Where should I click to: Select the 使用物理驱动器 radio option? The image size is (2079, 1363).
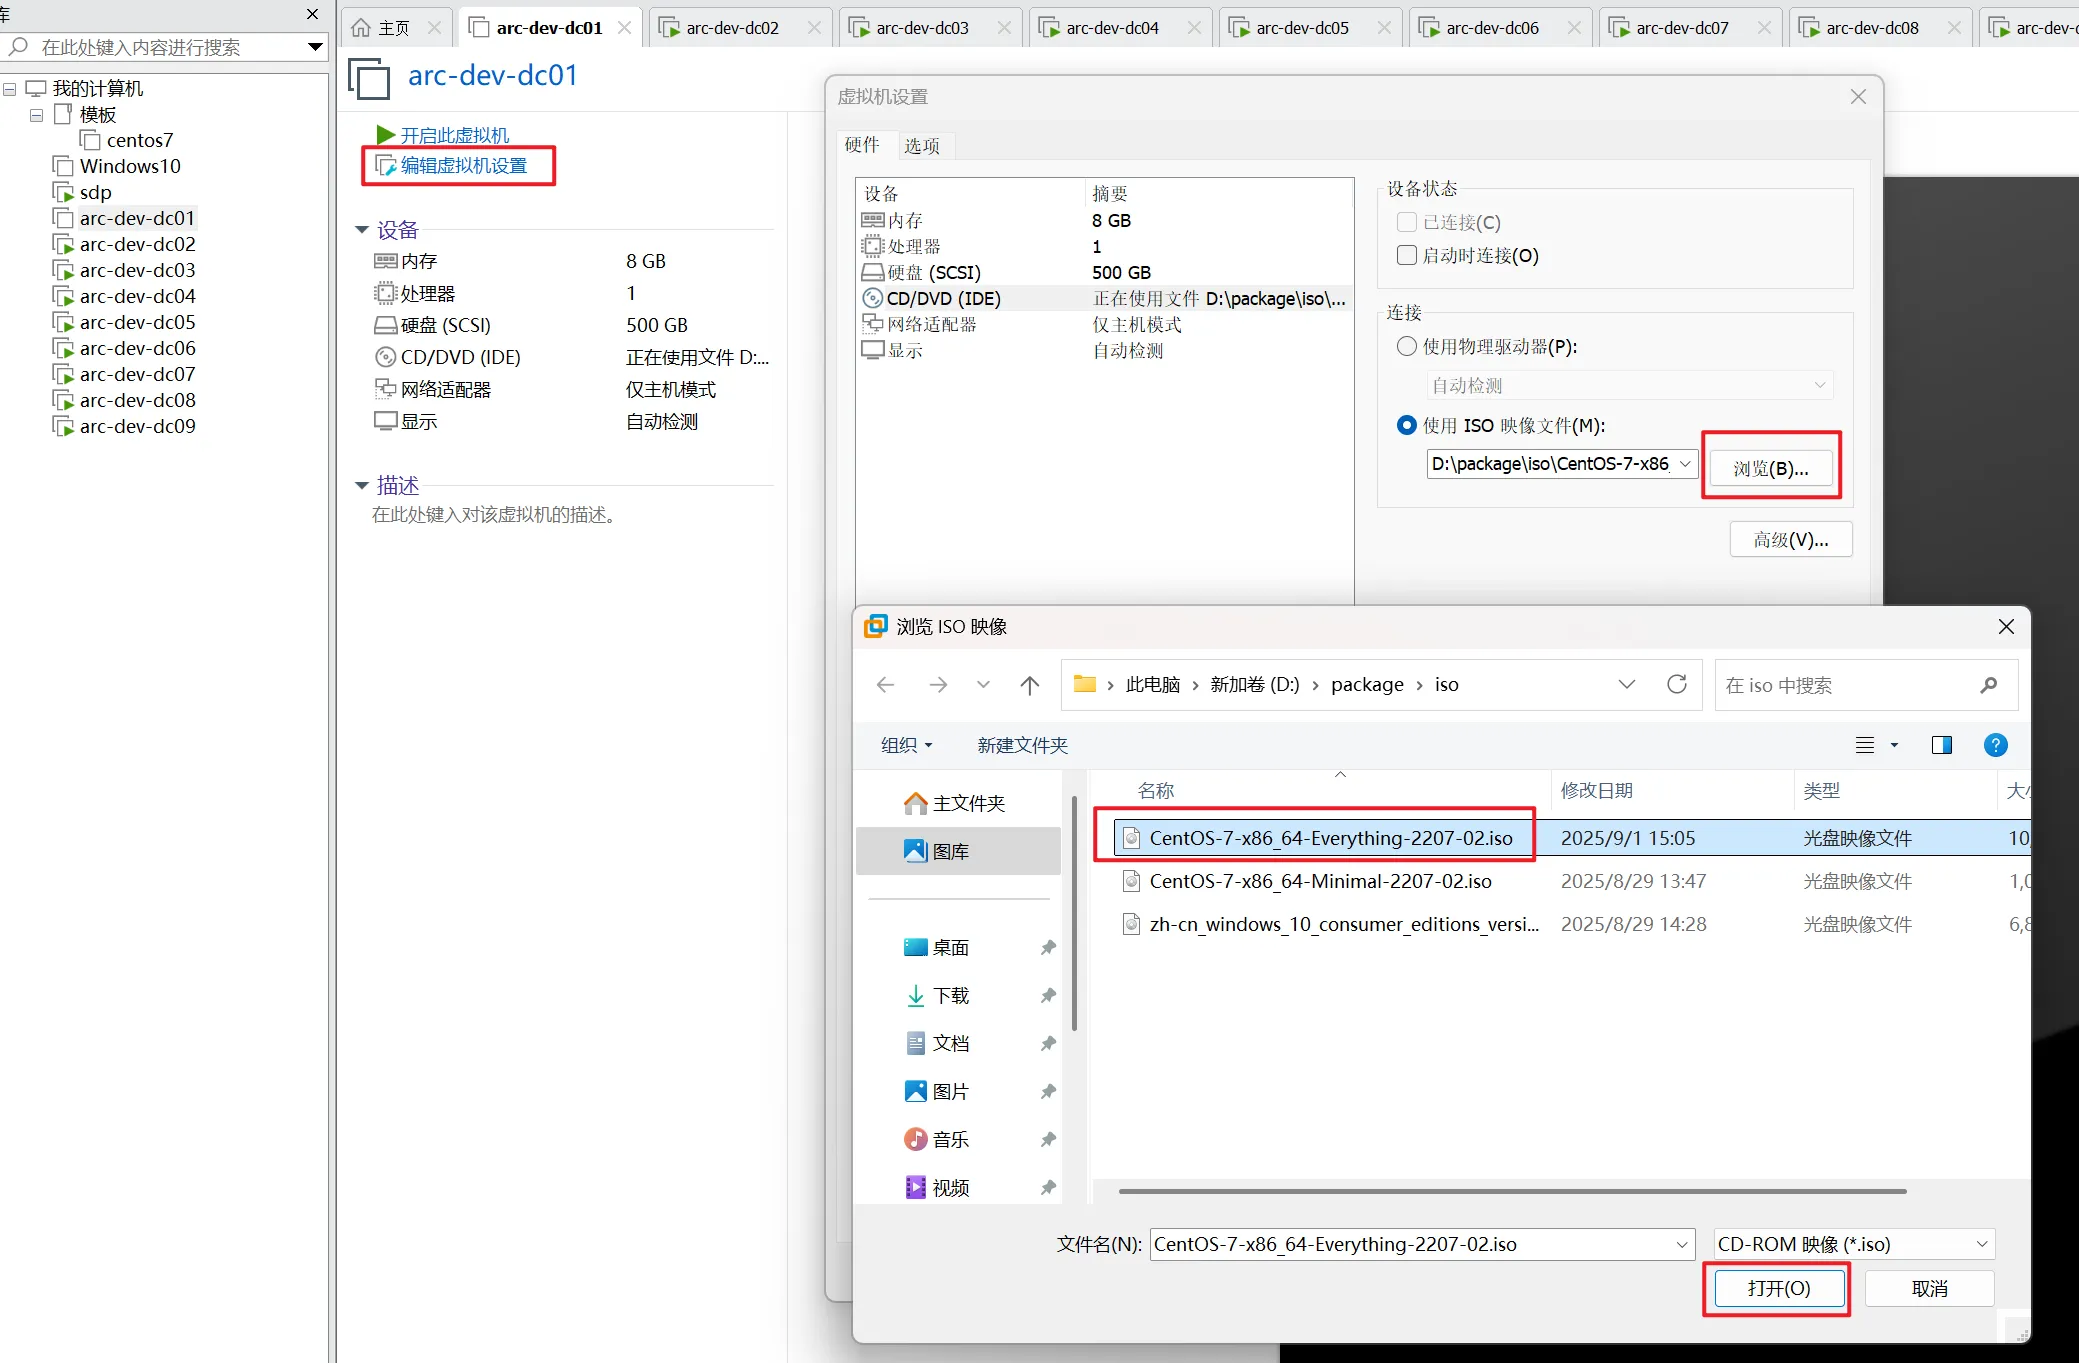click(1407, 346)
